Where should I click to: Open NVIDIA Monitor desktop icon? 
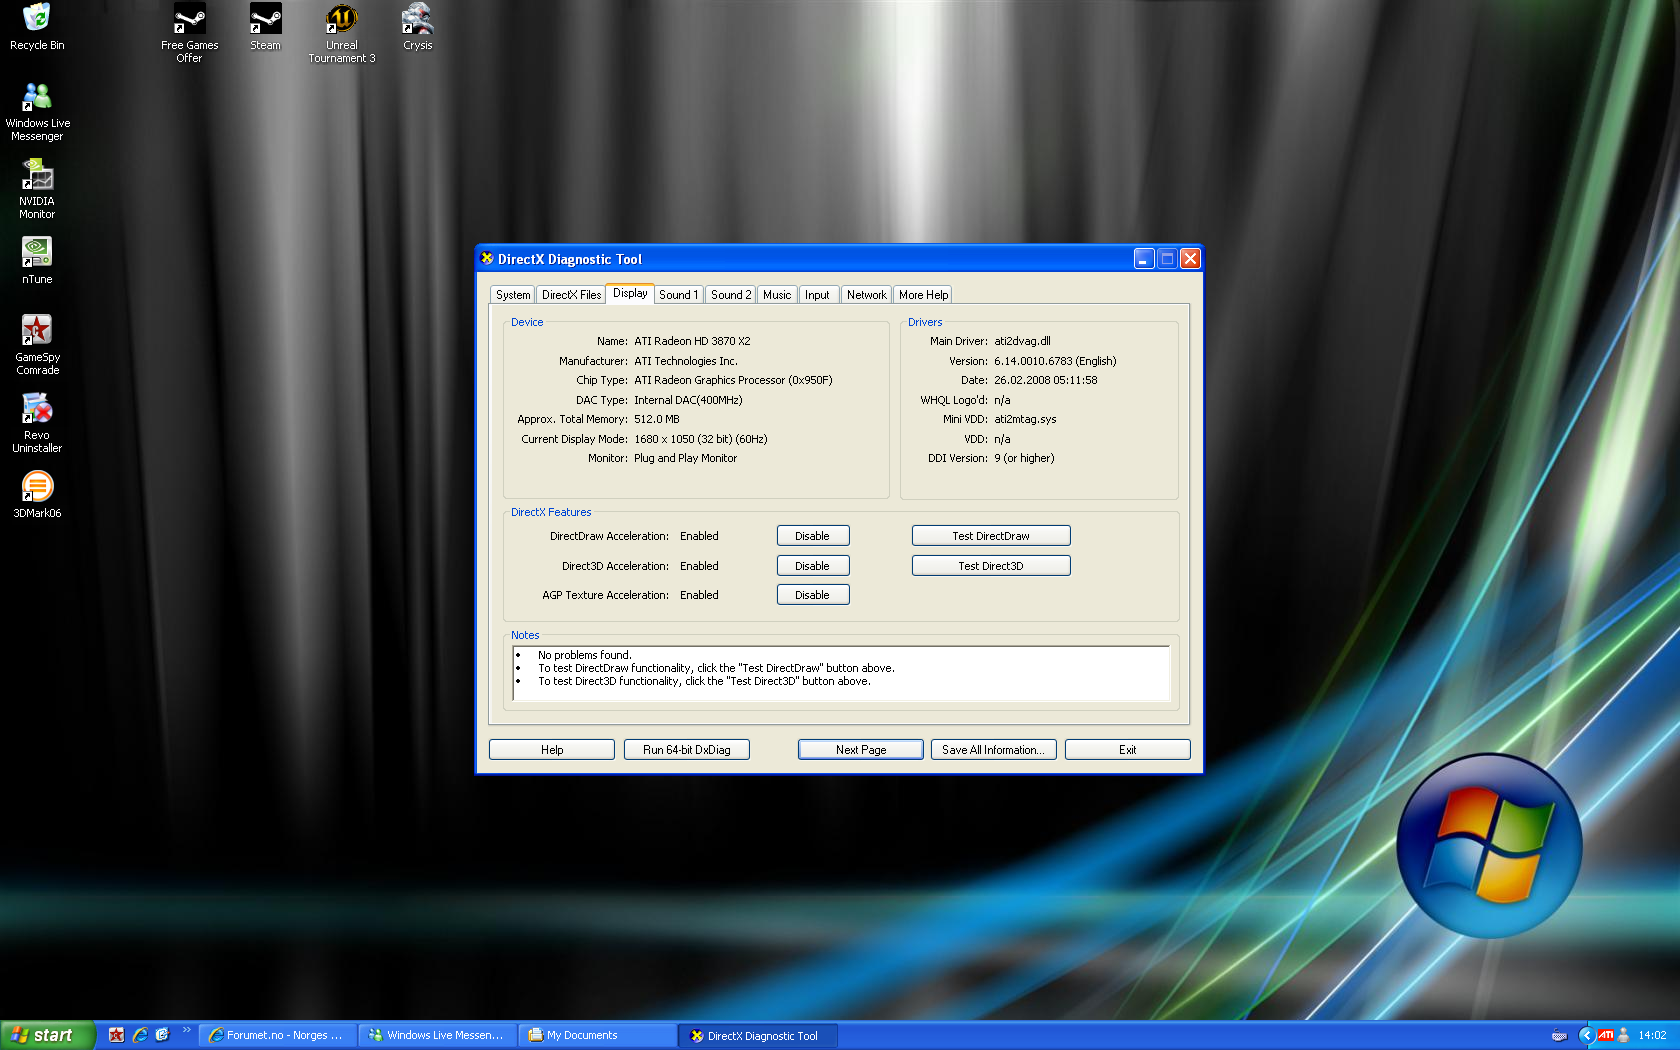[37, 178]
